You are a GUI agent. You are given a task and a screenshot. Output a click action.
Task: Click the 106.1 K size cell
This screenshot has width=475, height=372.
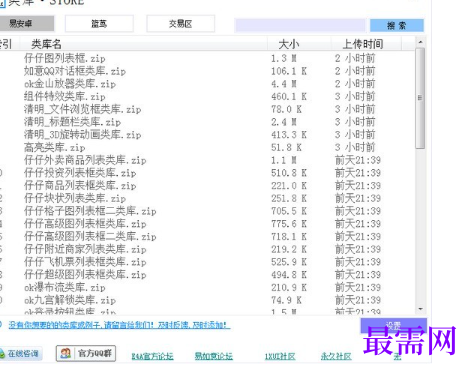[x=289, y=71]
